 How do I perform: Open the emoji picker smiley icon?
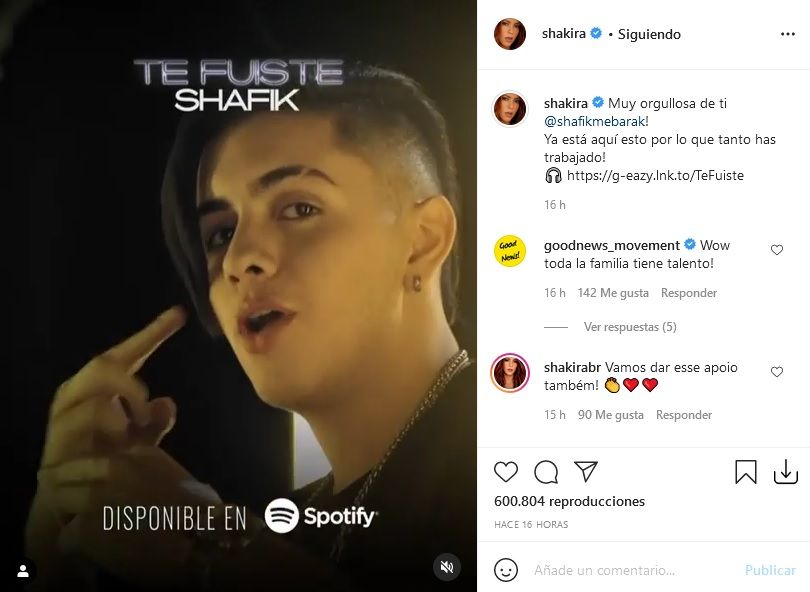[506, 570]
